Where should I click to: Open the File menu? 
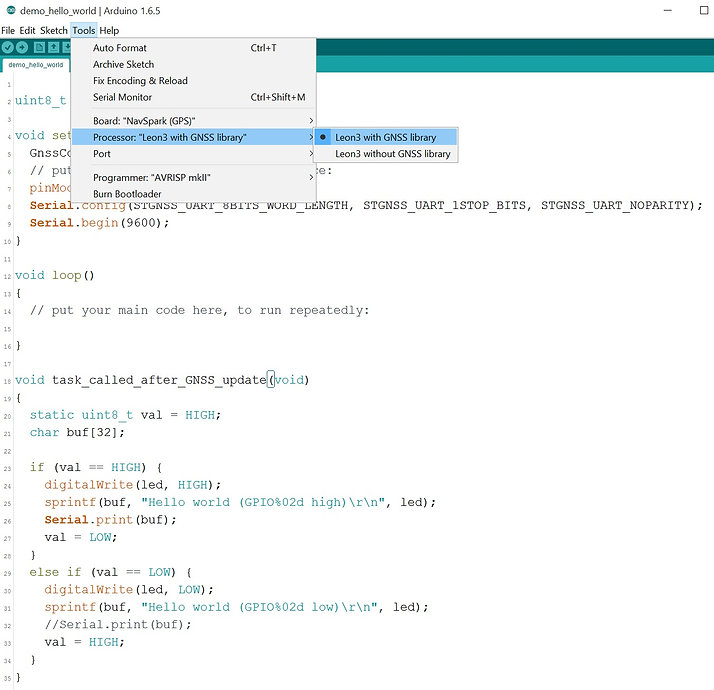[x=8, y=31]
